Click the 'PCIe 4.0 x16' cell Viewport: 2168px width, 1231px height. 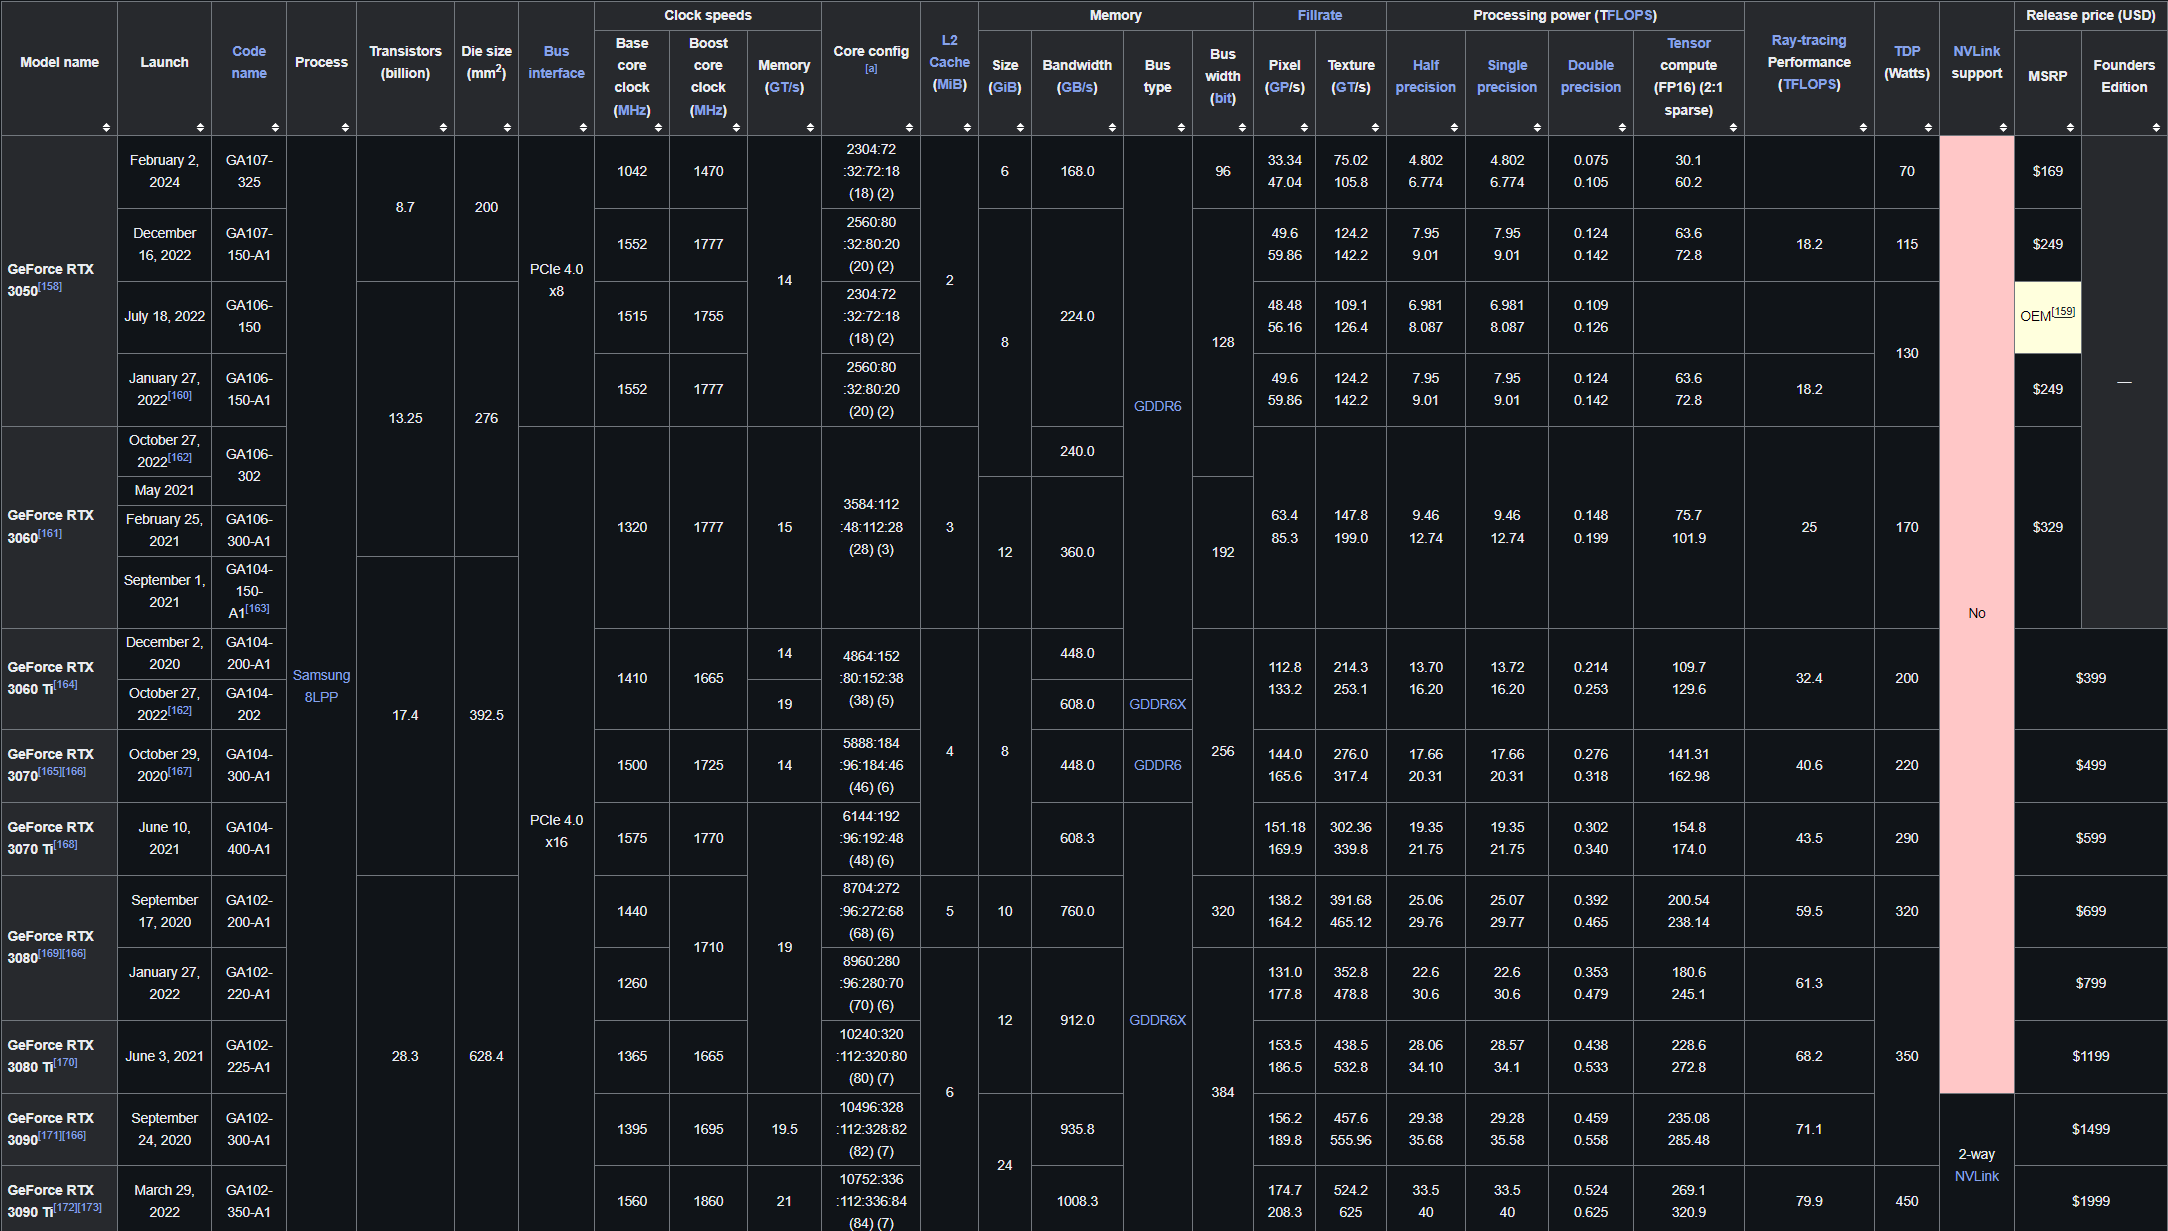[x=556, y=831]
